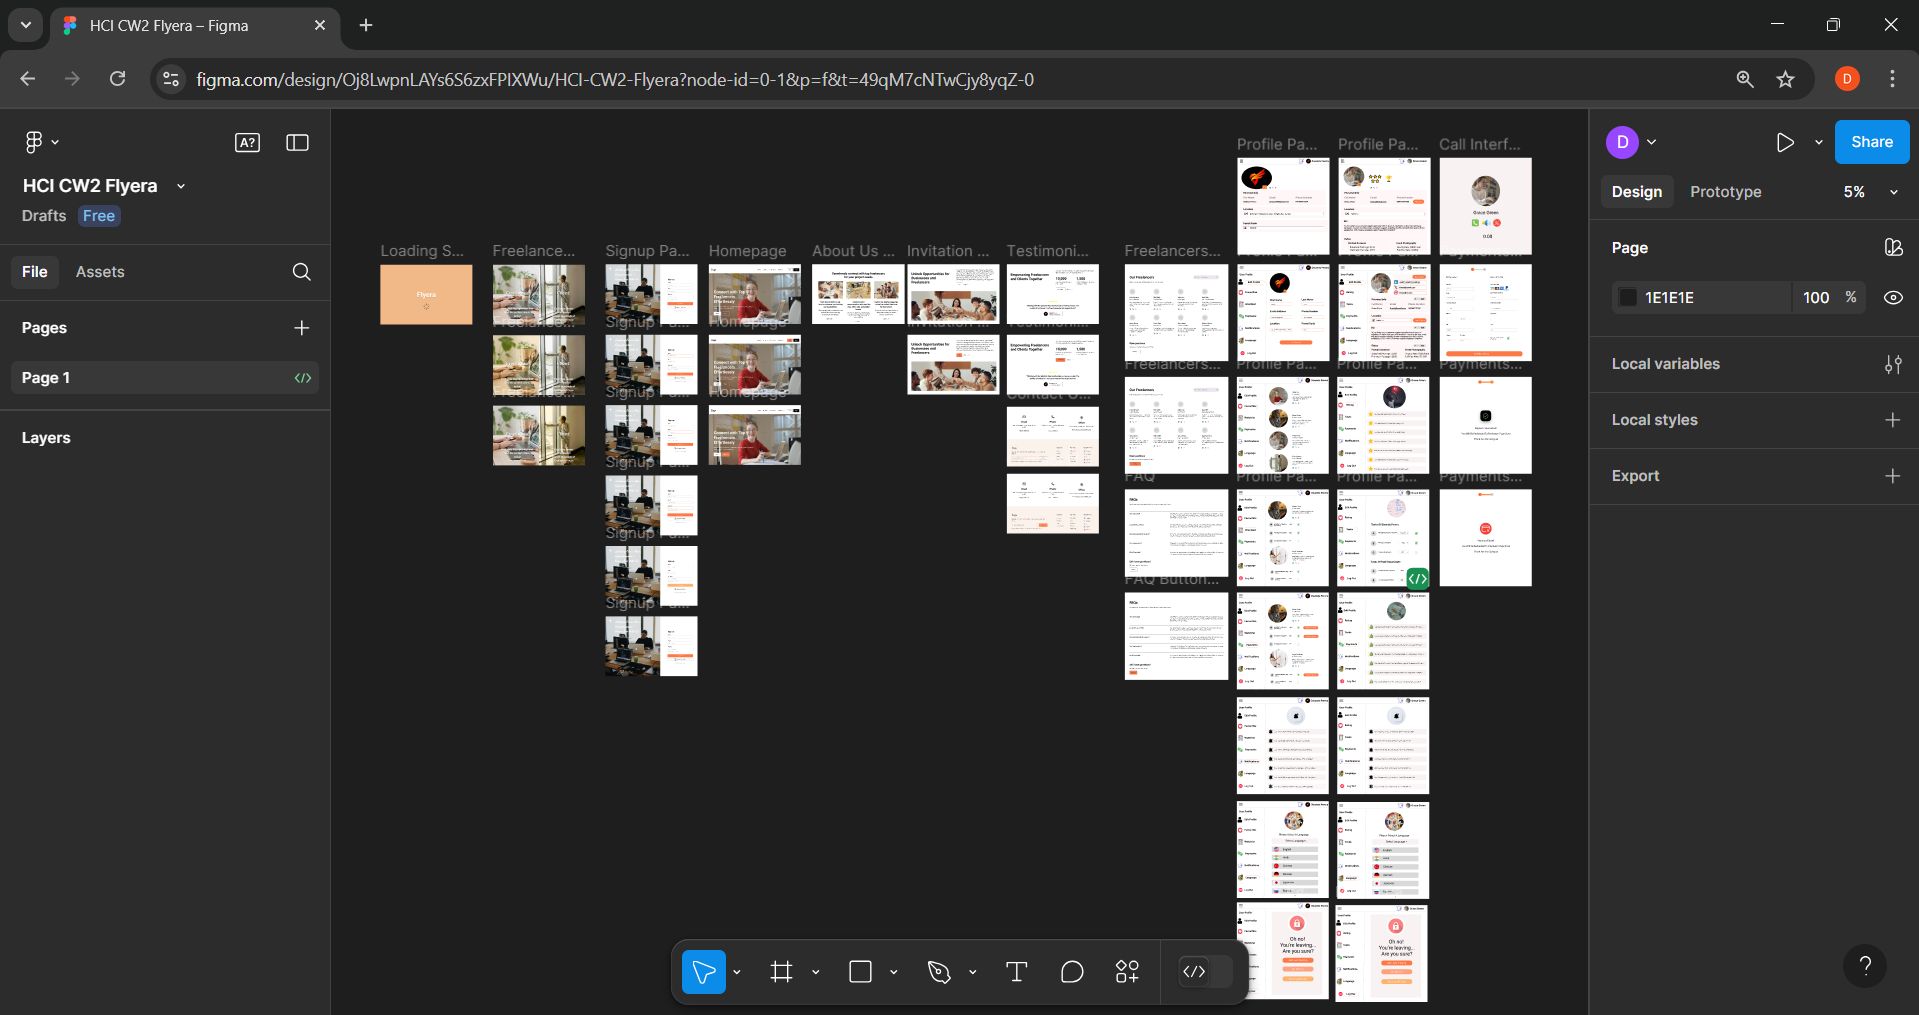Select the Rectangle shape tool
The height and width of the screenshot is (1015, 1919).
pyautogui.click(x=860, y=972)
